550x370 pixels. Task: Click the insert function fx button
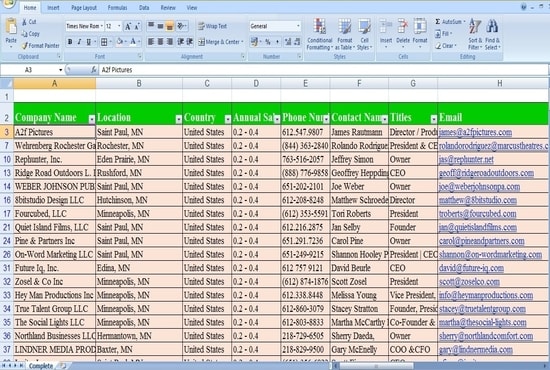[94, 70]
